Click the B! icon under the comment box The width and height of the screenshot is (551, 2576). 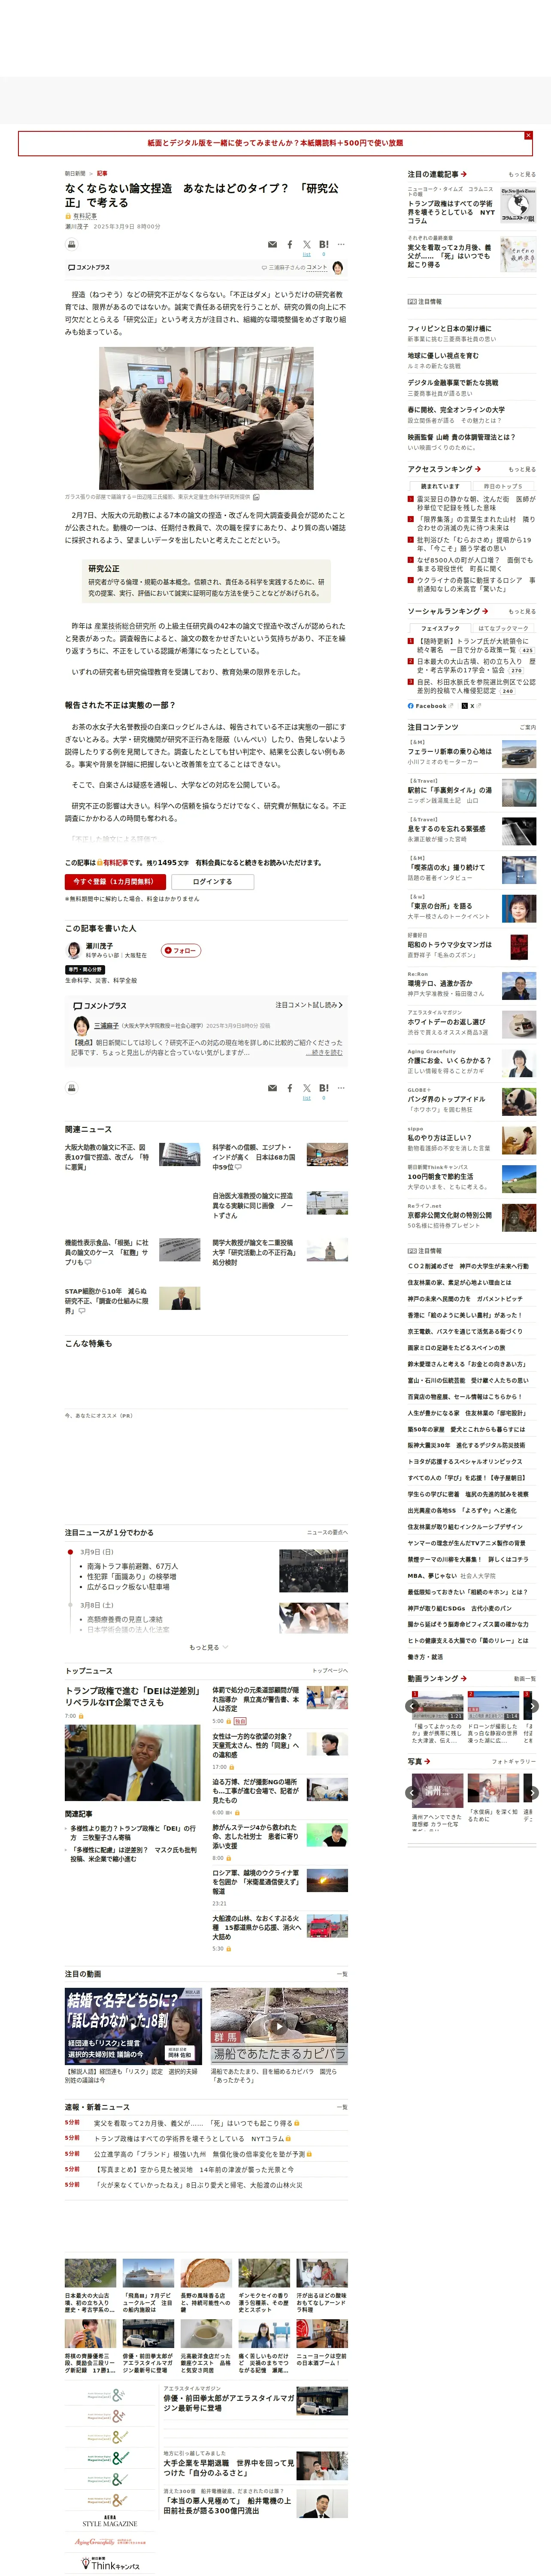pyautogui.click(x=324, y=1088)
